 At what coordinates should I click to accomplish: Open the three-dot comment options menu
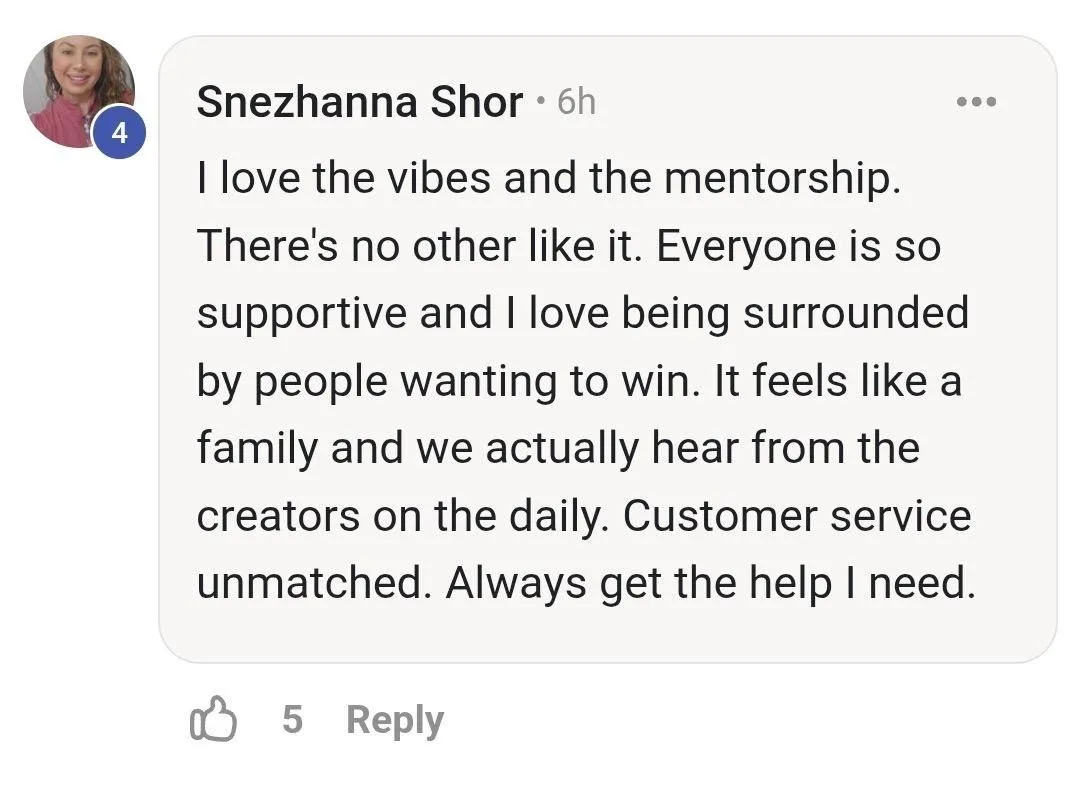[x=976, y=102]
